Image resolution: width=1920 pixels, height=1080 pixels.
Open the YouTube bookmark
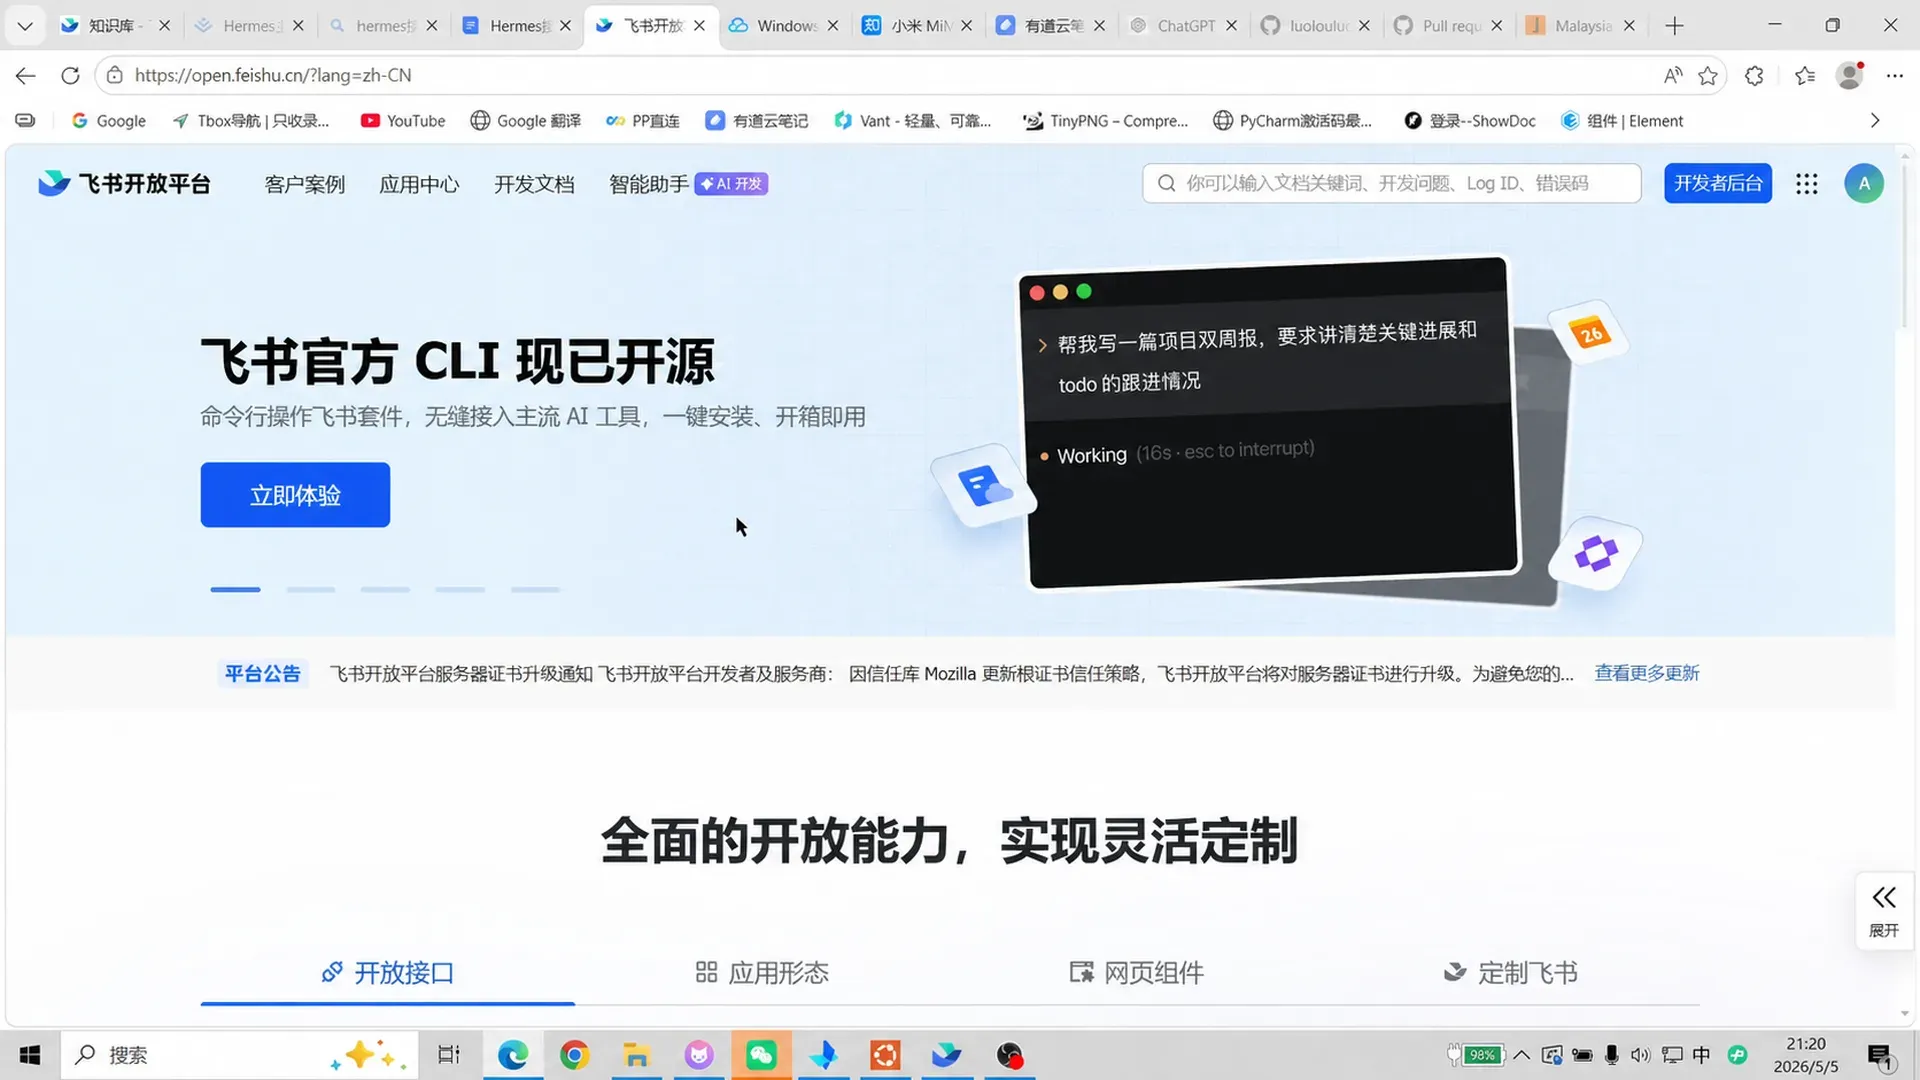tap(403, 121)
